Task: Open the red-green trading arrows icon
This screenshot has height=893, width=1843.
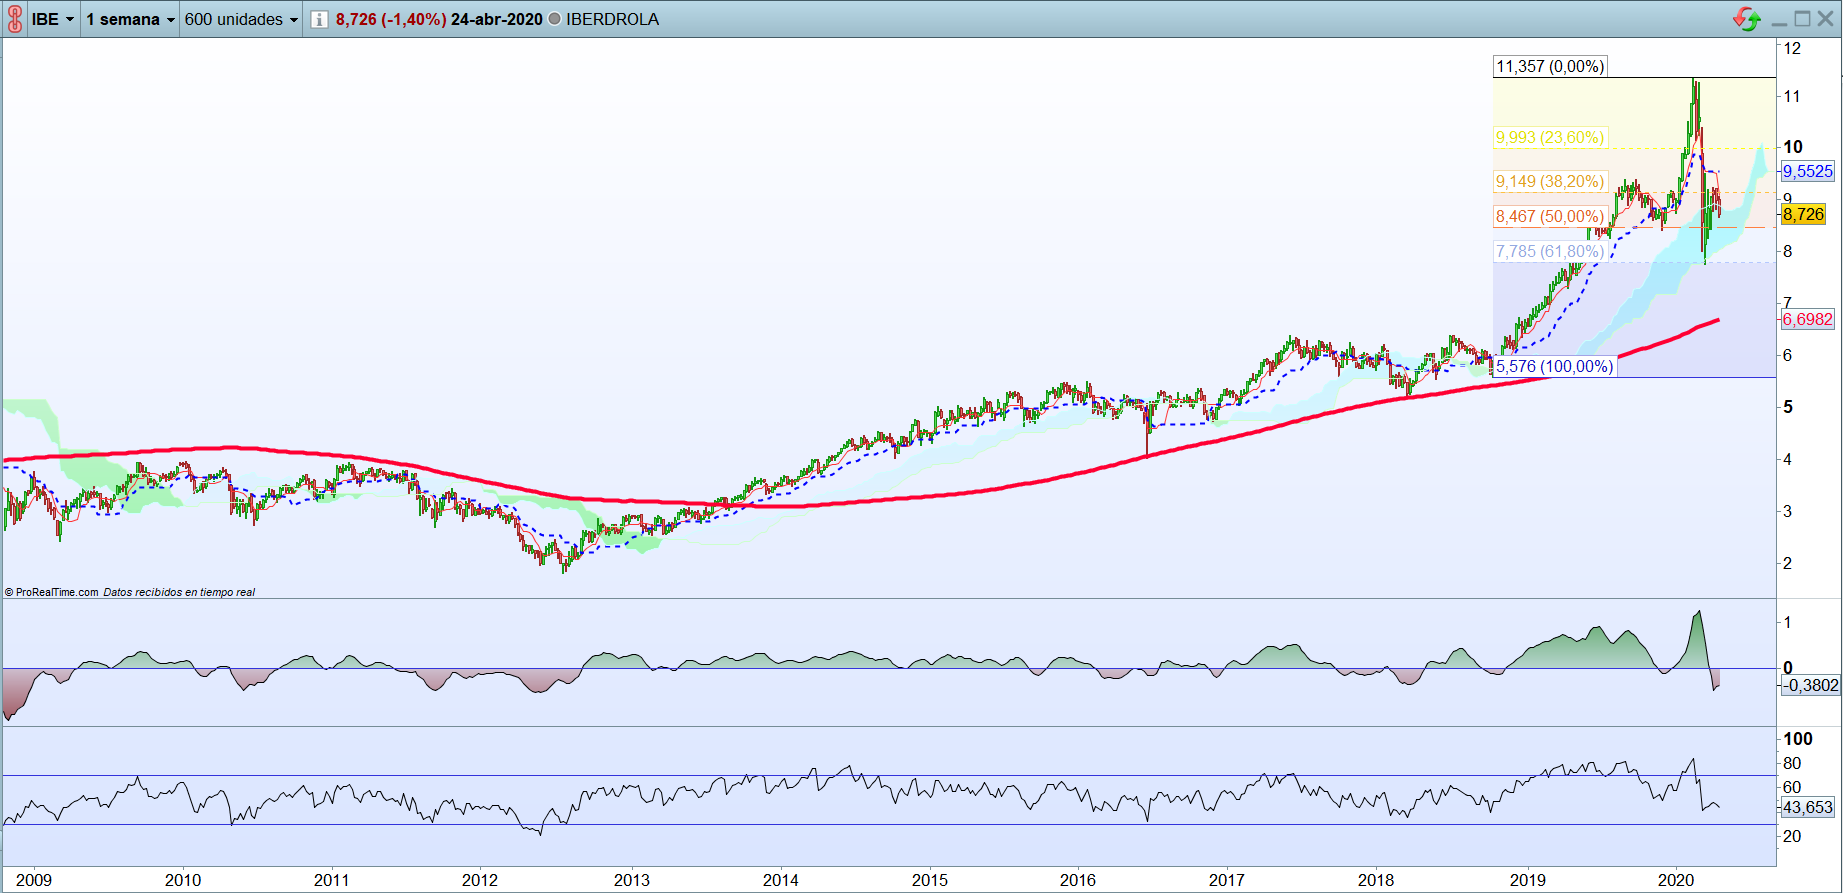Action: click(x=1747, y=19)
